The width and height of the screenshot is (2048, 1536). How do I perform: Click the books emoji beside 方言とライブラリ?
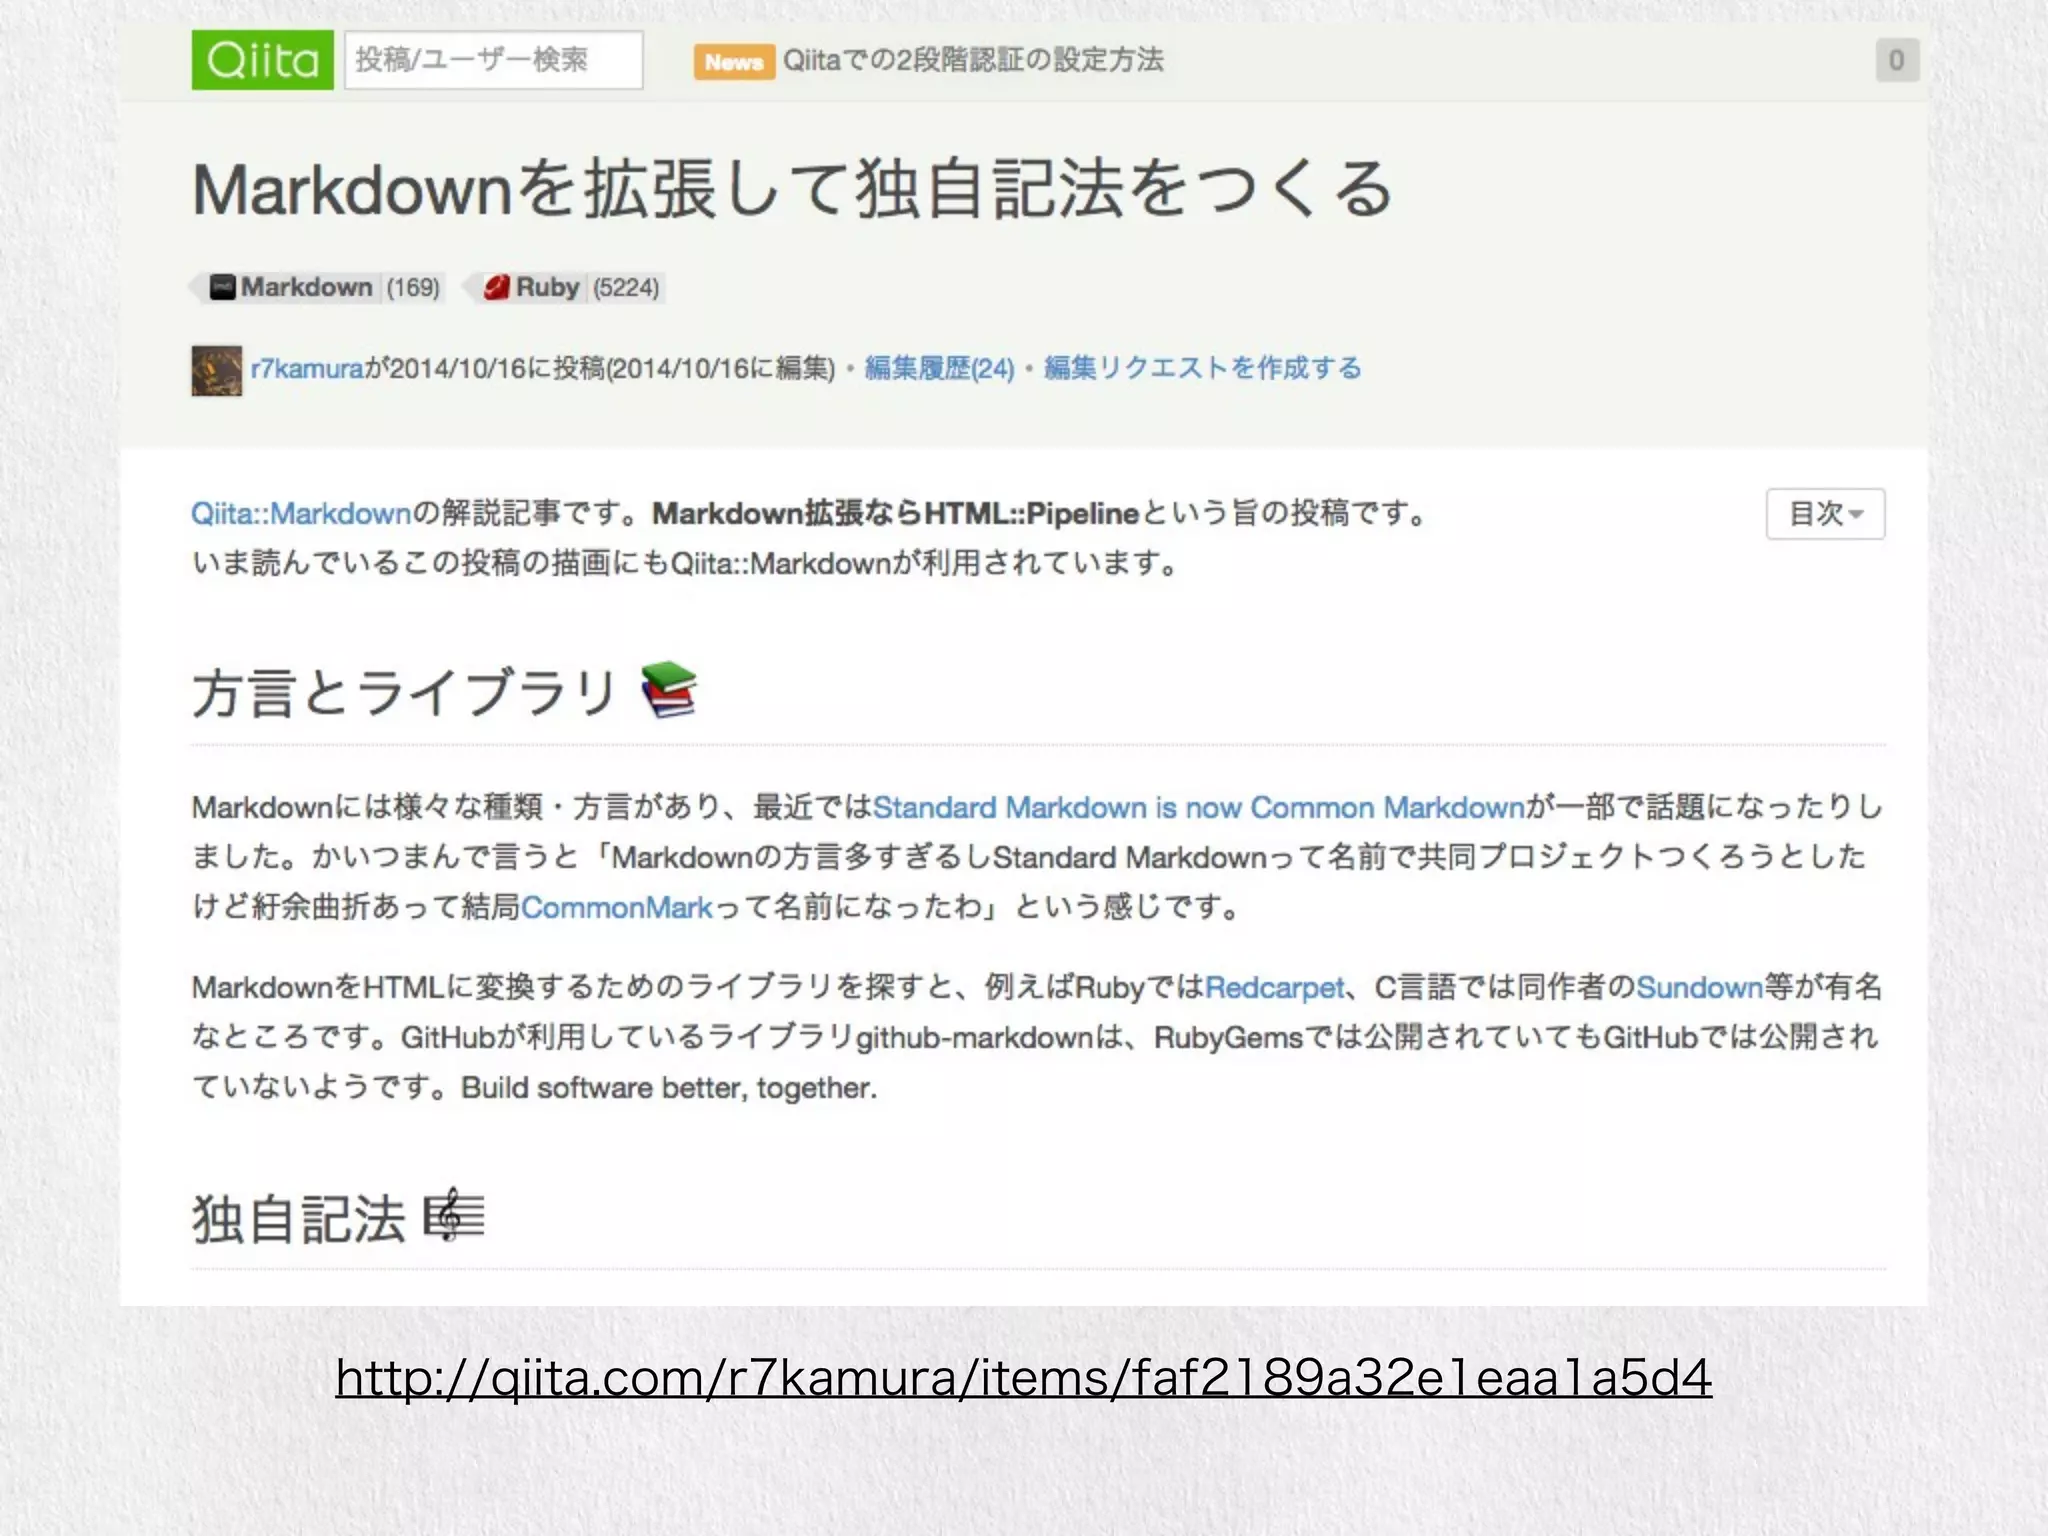[x=668, y=690]
